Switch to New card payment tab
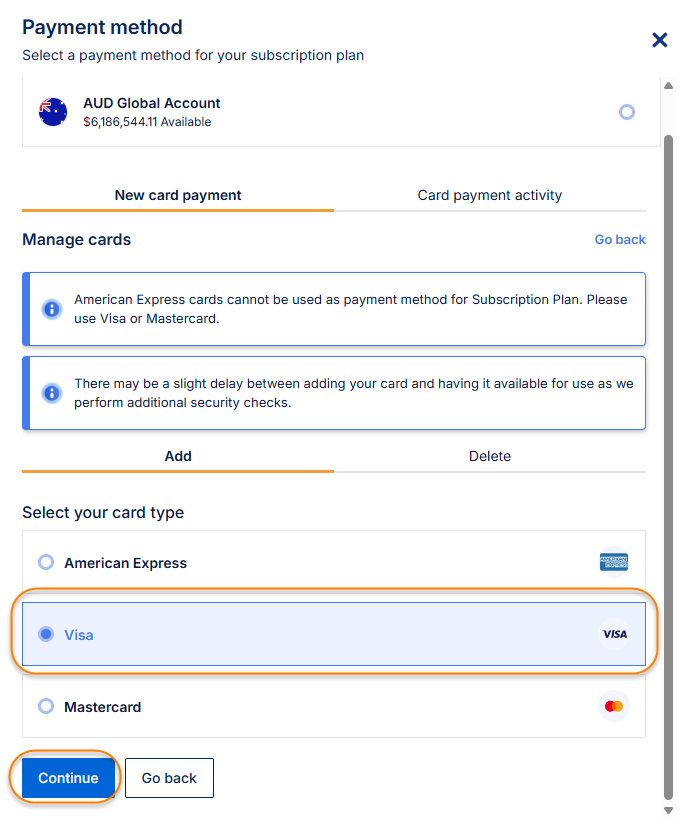The image size is (684, 820). [x=178, y=195]
